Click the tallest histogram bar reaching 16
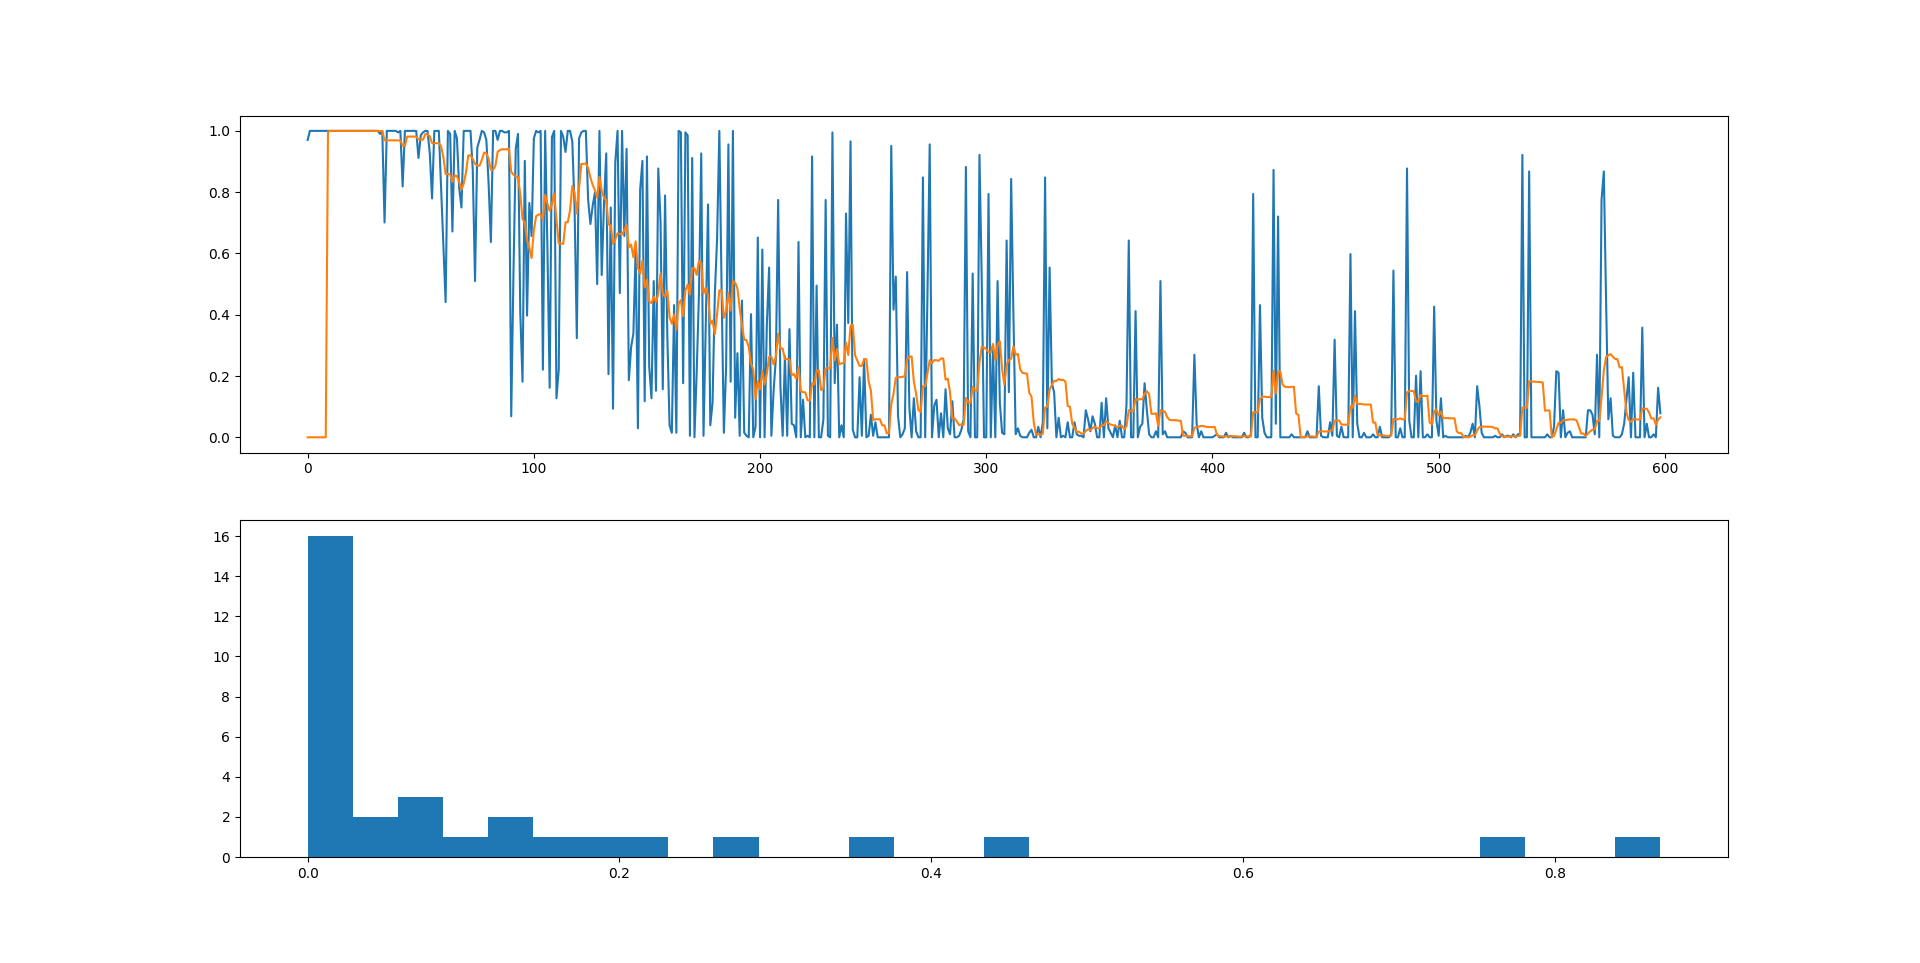Viewport: 1920px width, 963px height. click(330, 696)
